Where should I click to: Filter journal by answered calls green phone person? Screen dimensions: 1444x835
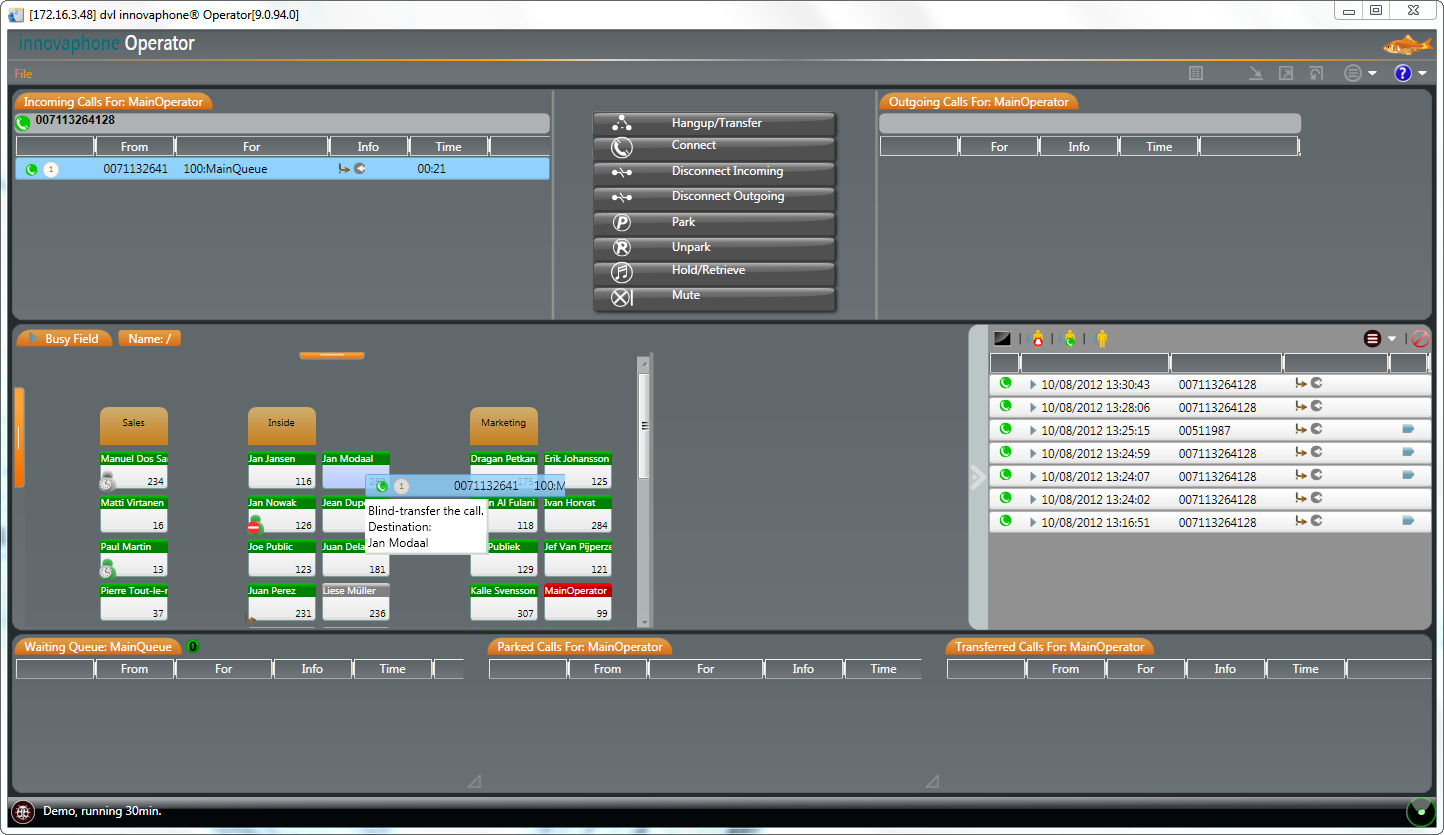(x=1070, y=339)
